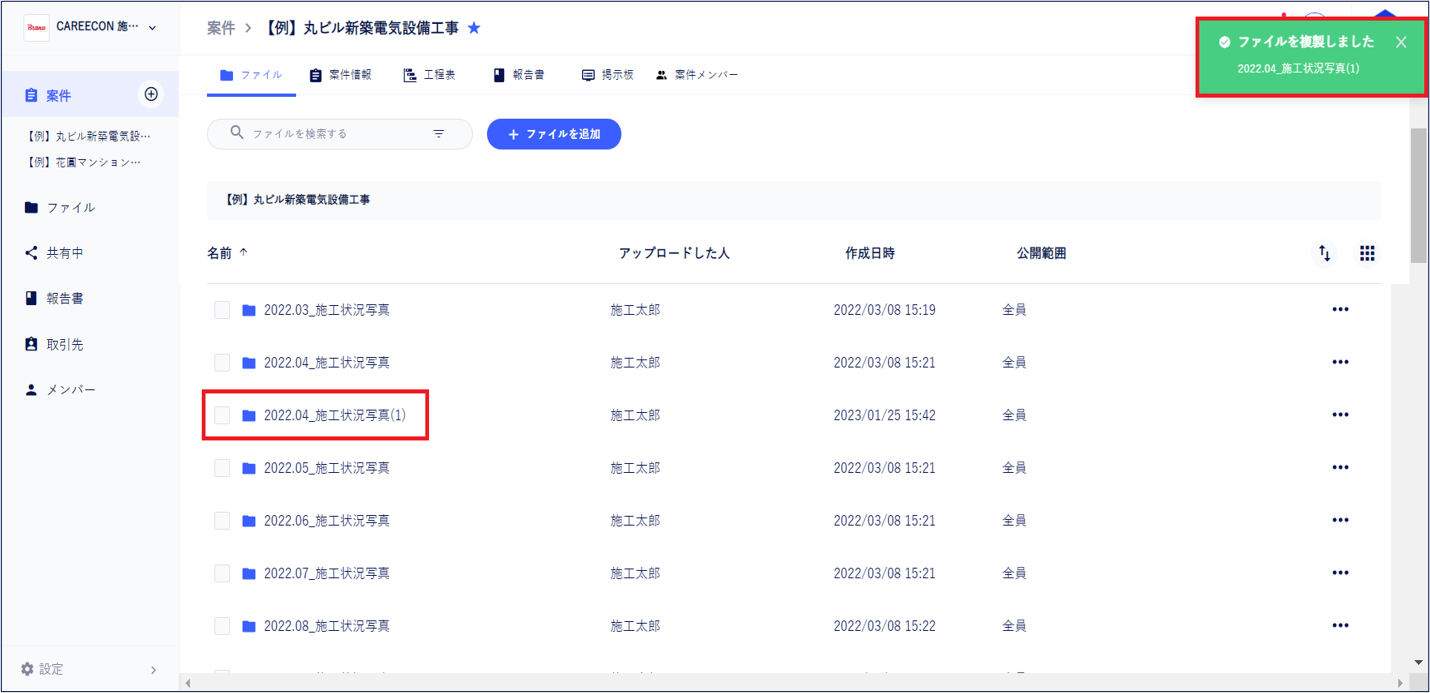
Task: Check the box for 2022.07_施工状況写真
Action: 222,573
